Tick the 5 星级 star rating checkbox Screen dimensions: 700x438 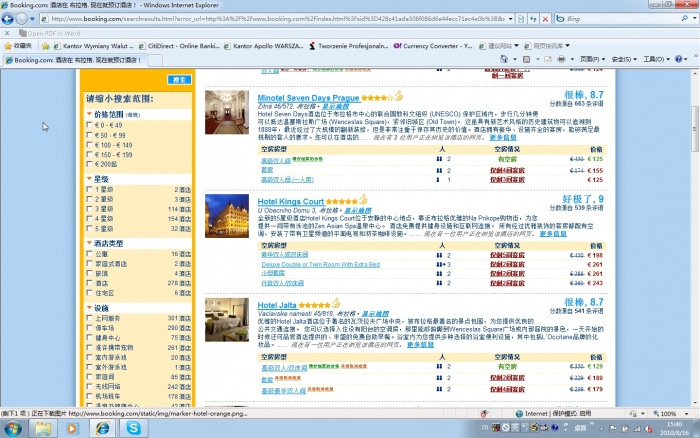pyautogui.click(x=90, y=228)
